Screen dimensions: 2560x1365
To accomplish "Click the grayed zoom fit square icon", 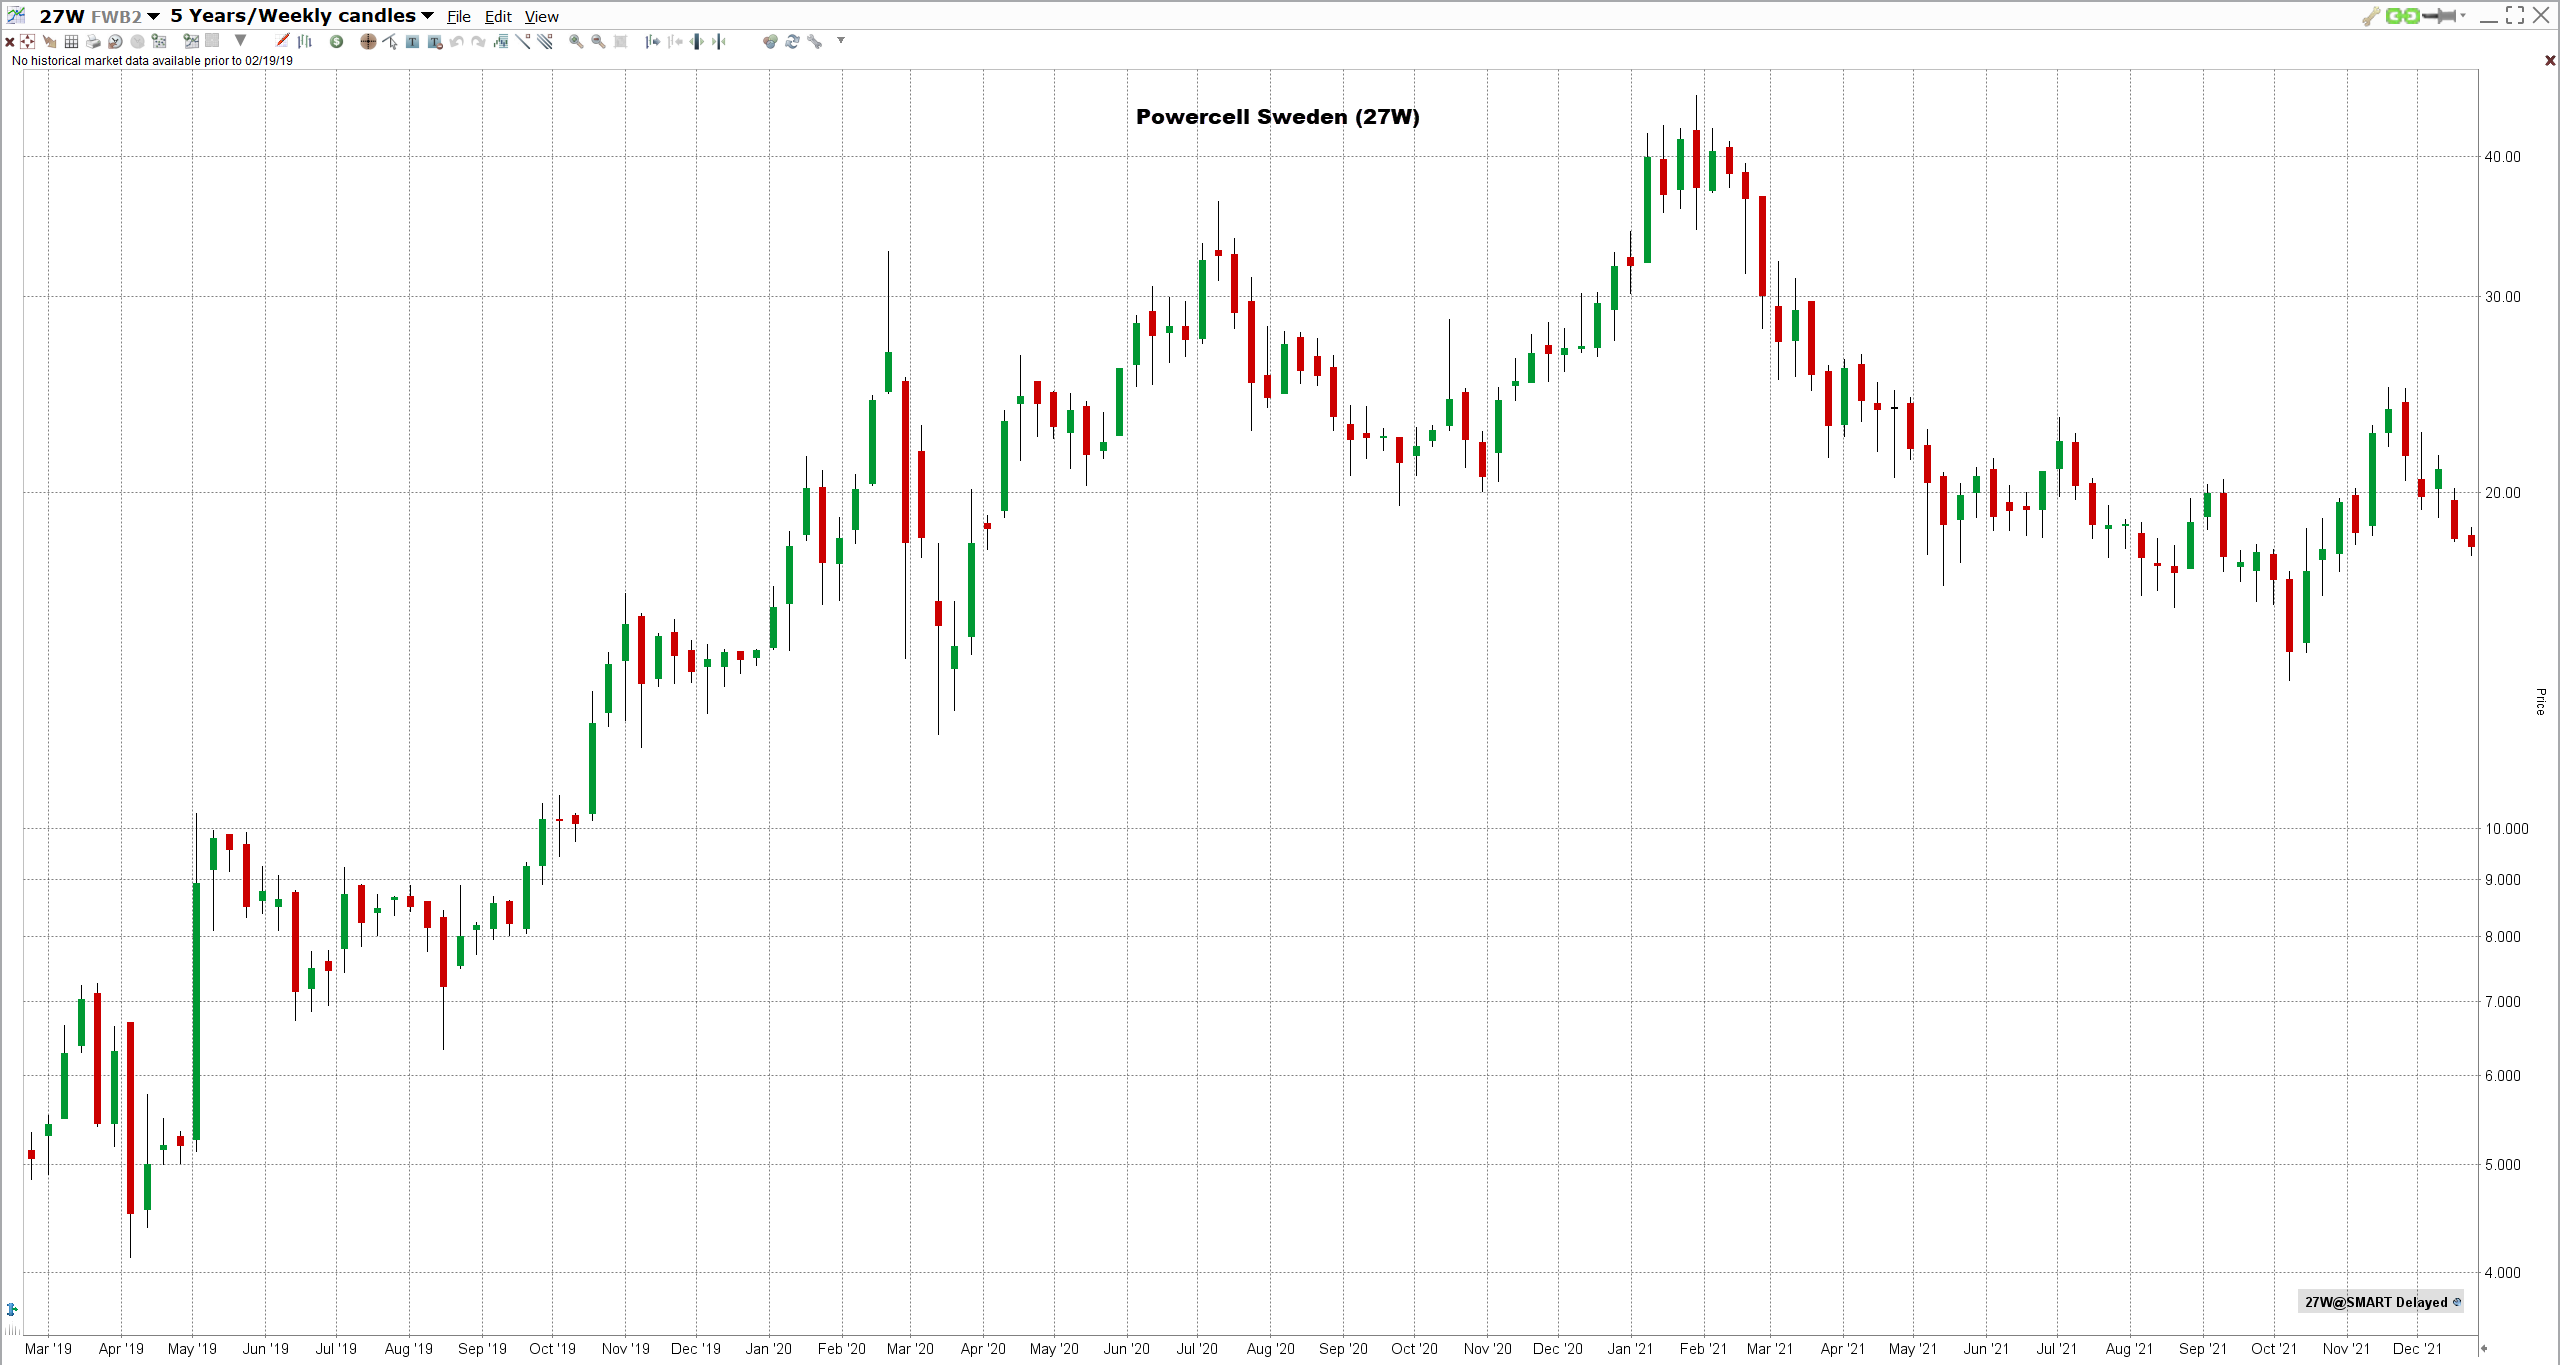I will coord(620,41).
